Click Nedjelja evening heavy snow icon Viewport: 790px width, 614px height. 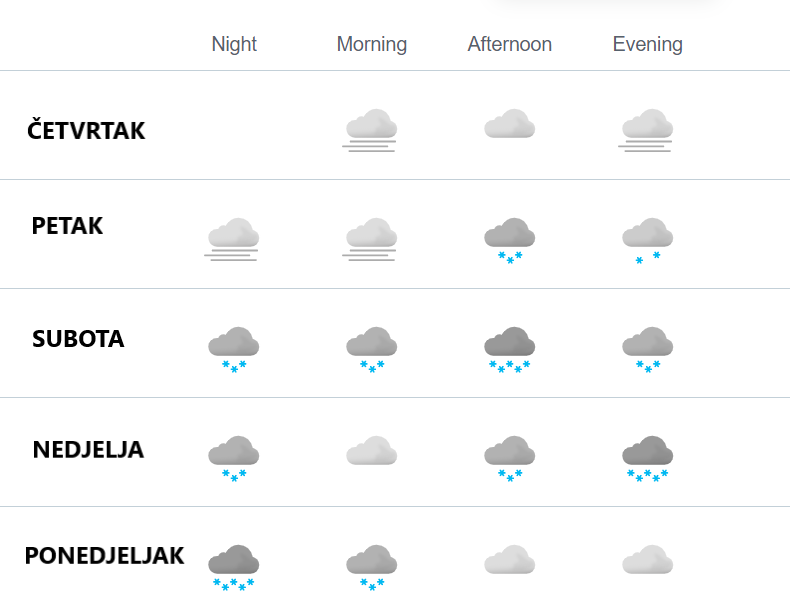[x=647, y=459]
